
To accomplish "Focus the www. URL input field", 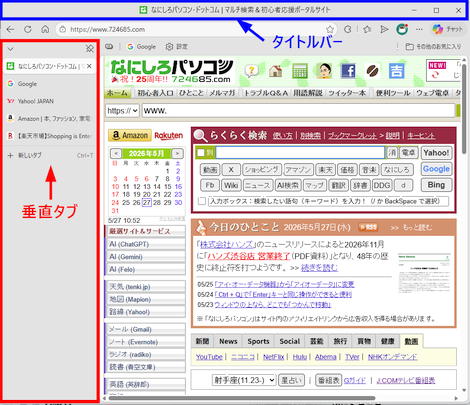I will (x=299, y=111).
